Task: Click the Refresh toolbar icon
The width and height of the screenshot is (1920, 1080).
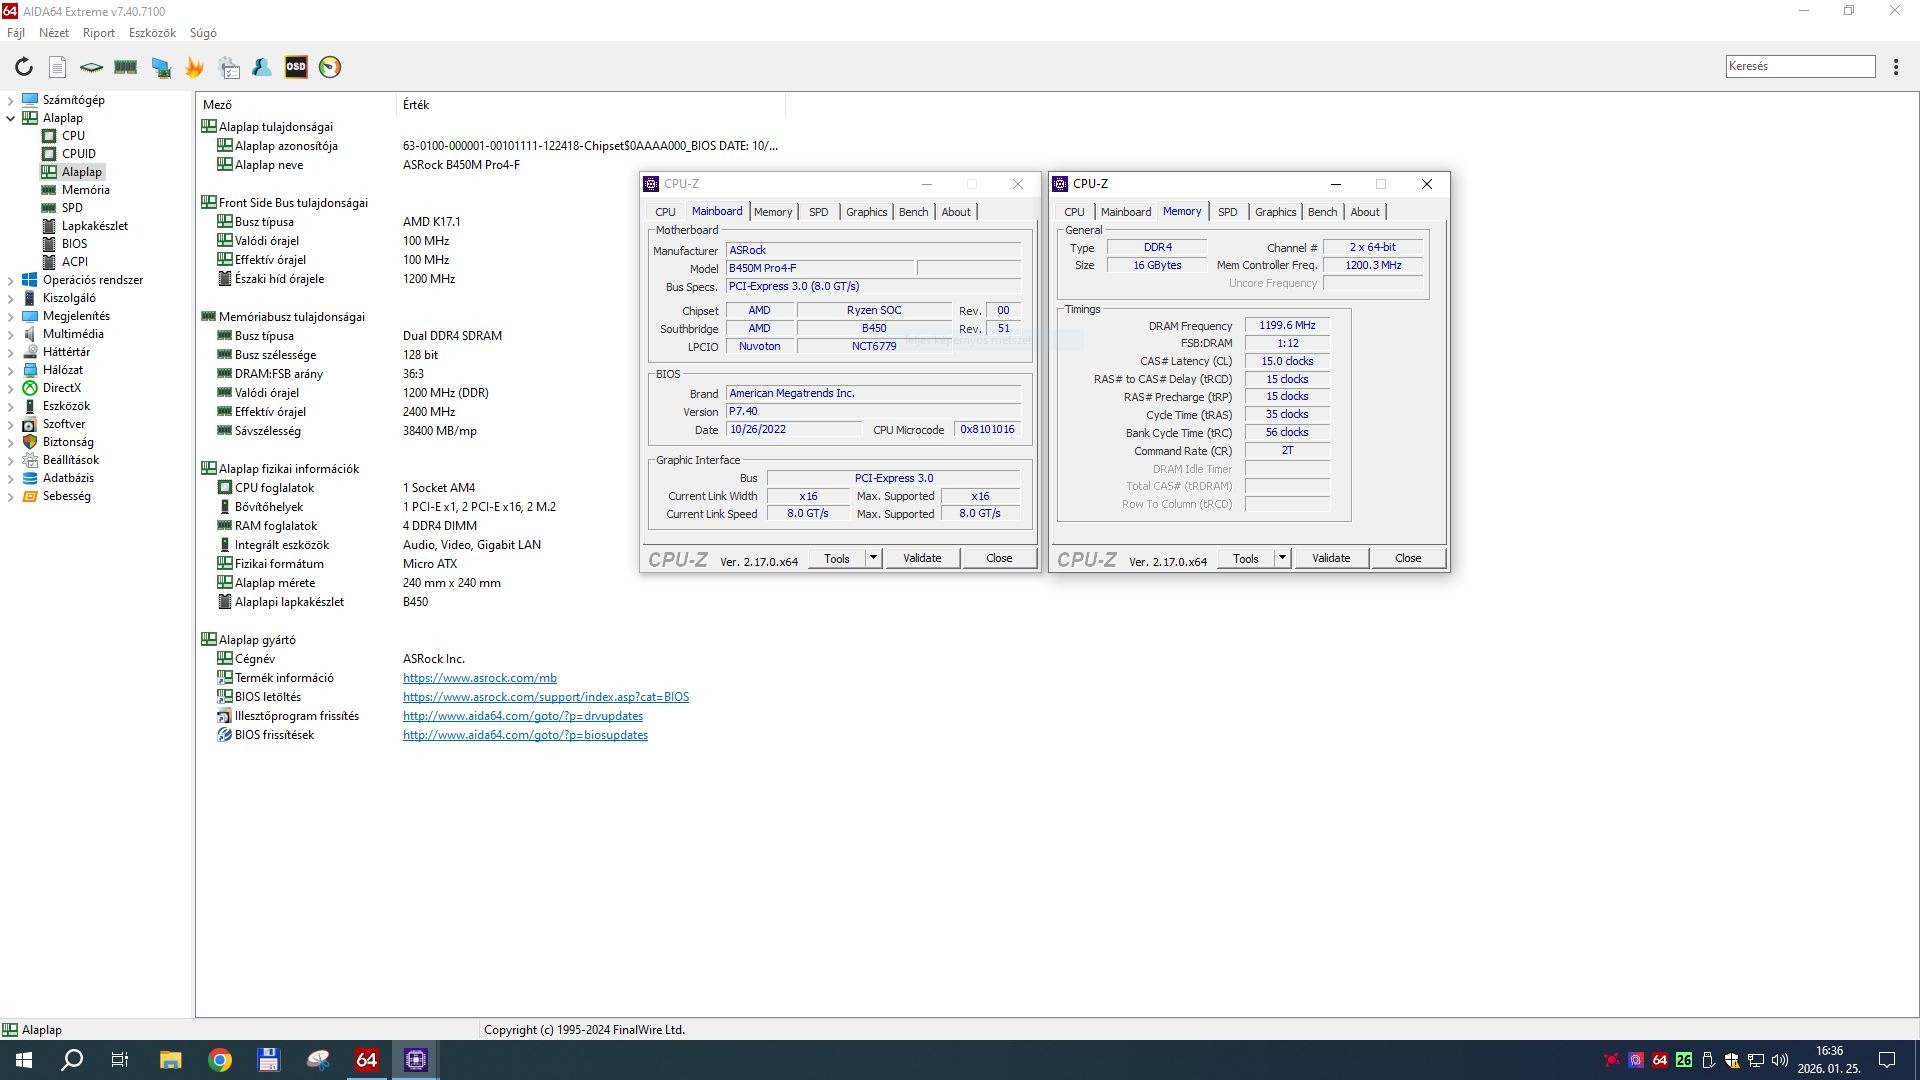Action: coord(23,67)
